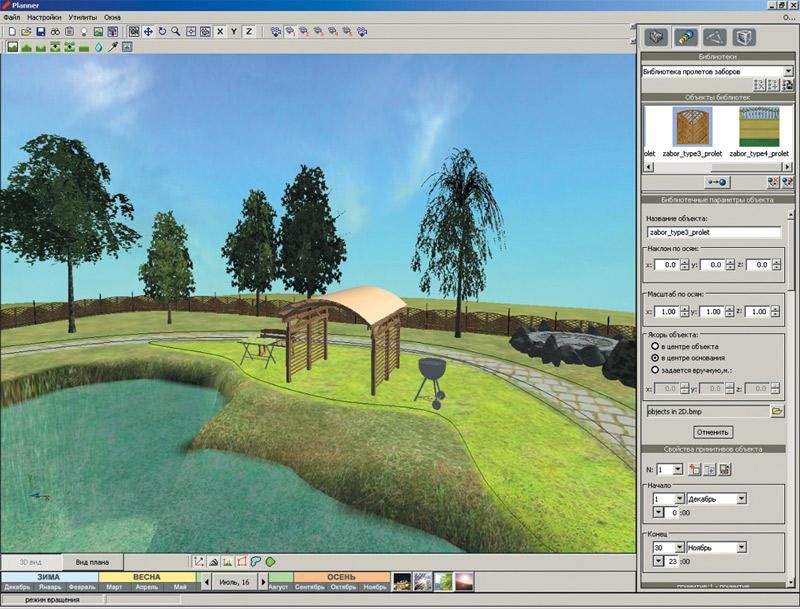Click the Save (floppy disk) toolbar icon
Screen dimensions: 800x609
pos(40,32)
